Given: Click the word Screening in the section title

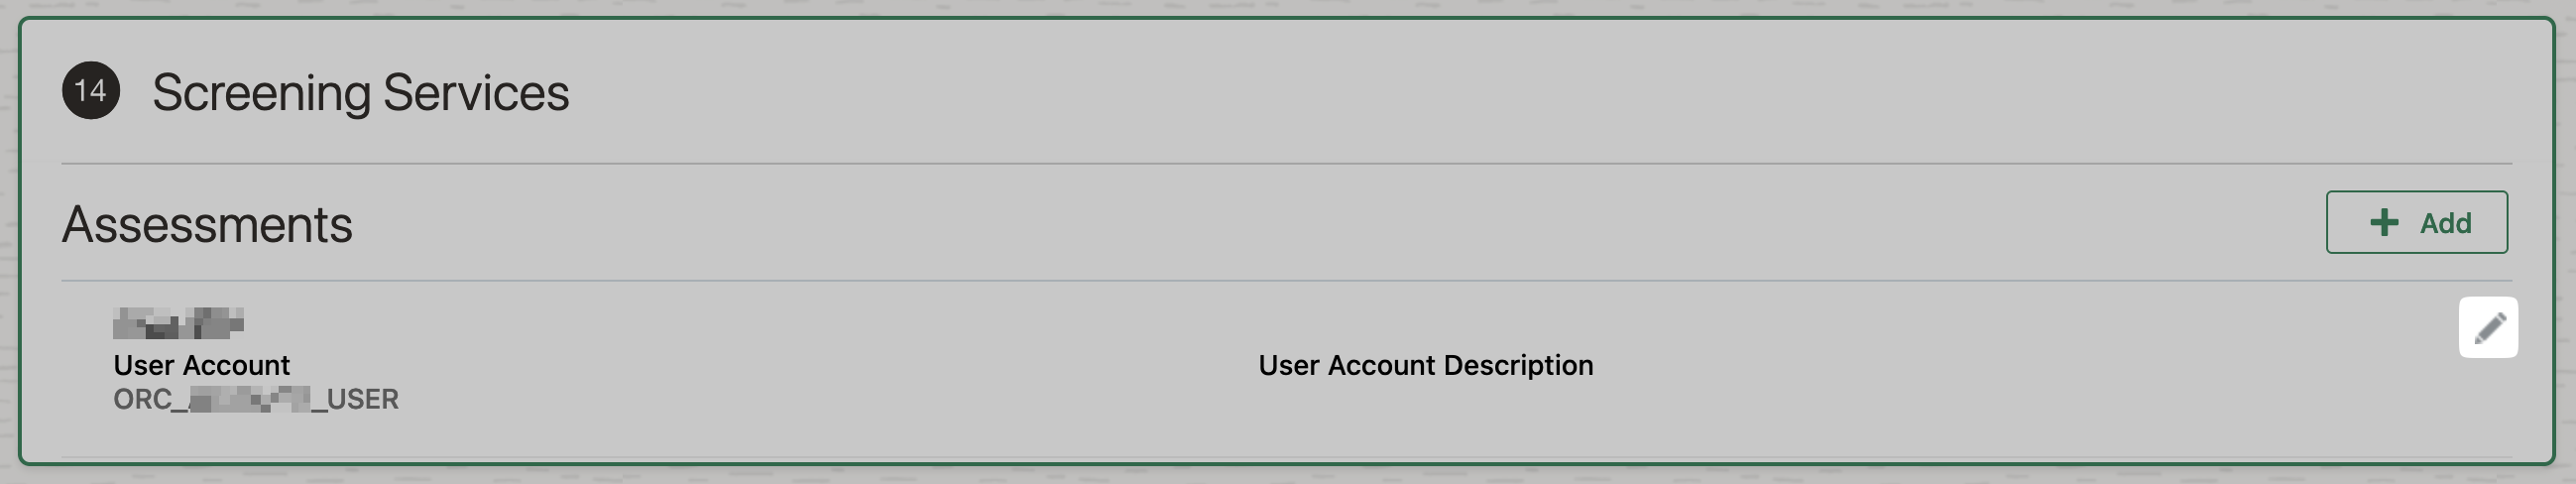Looking at the screenshot, I should [x=261, y=93].
